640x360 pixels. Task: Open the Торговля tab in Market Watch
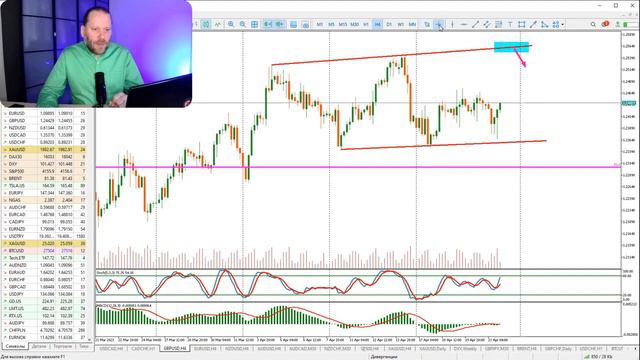(62, 346)
